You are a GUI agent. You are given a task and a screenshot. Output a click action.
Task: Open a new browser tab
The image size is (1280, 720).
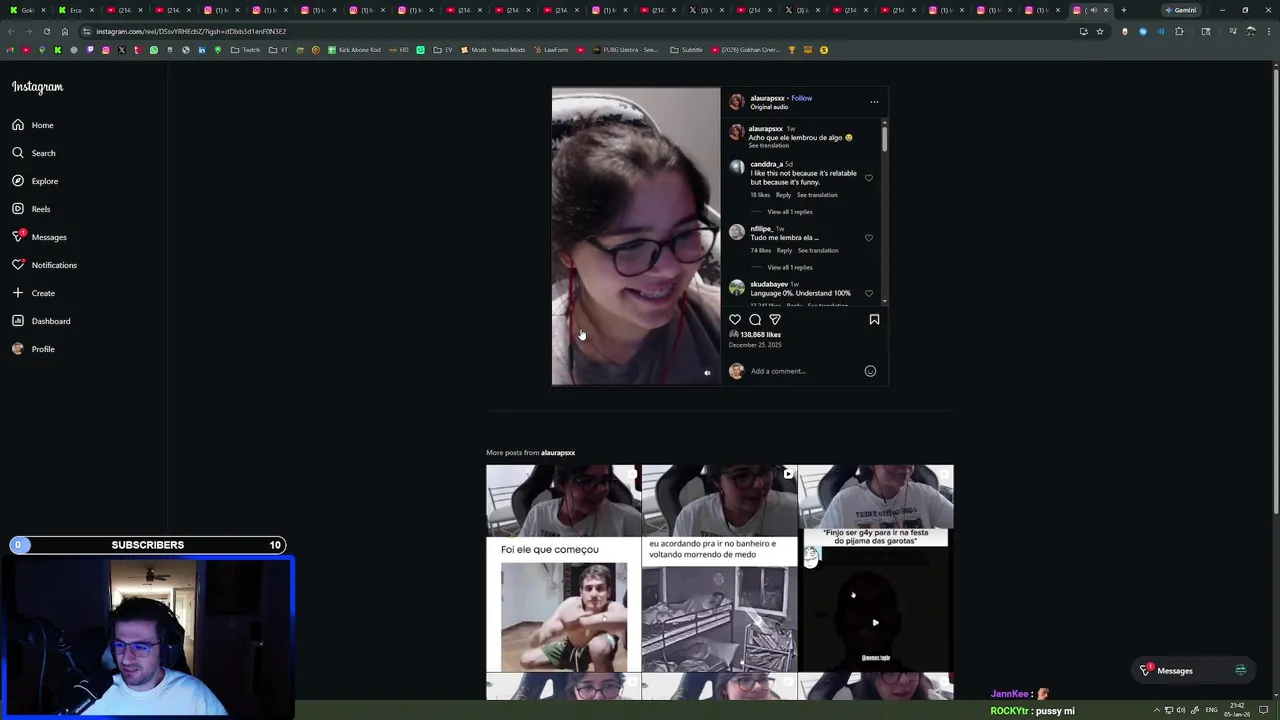(x=1123, y=10)
